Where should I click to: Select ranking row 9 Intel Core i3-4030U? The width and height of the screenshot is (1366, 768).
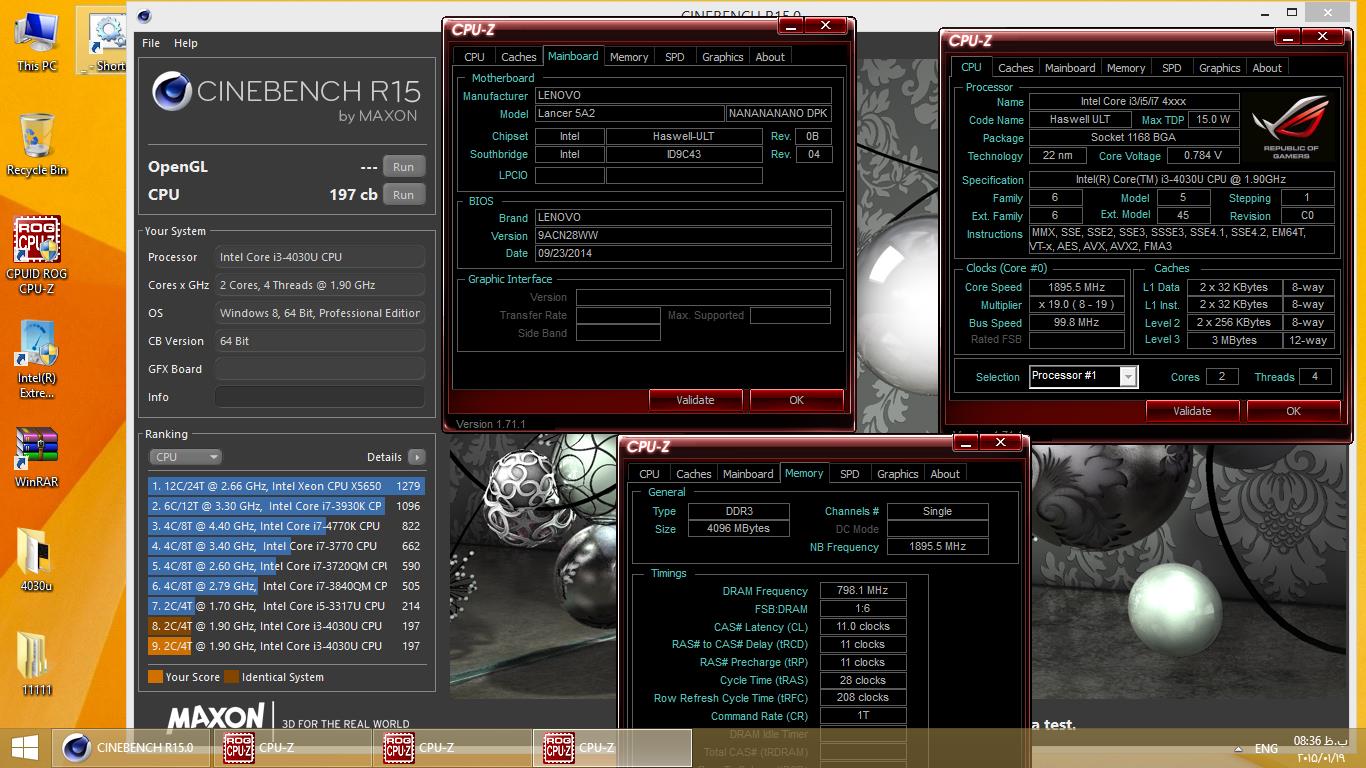pyautogui.click(x=286, y=646)
